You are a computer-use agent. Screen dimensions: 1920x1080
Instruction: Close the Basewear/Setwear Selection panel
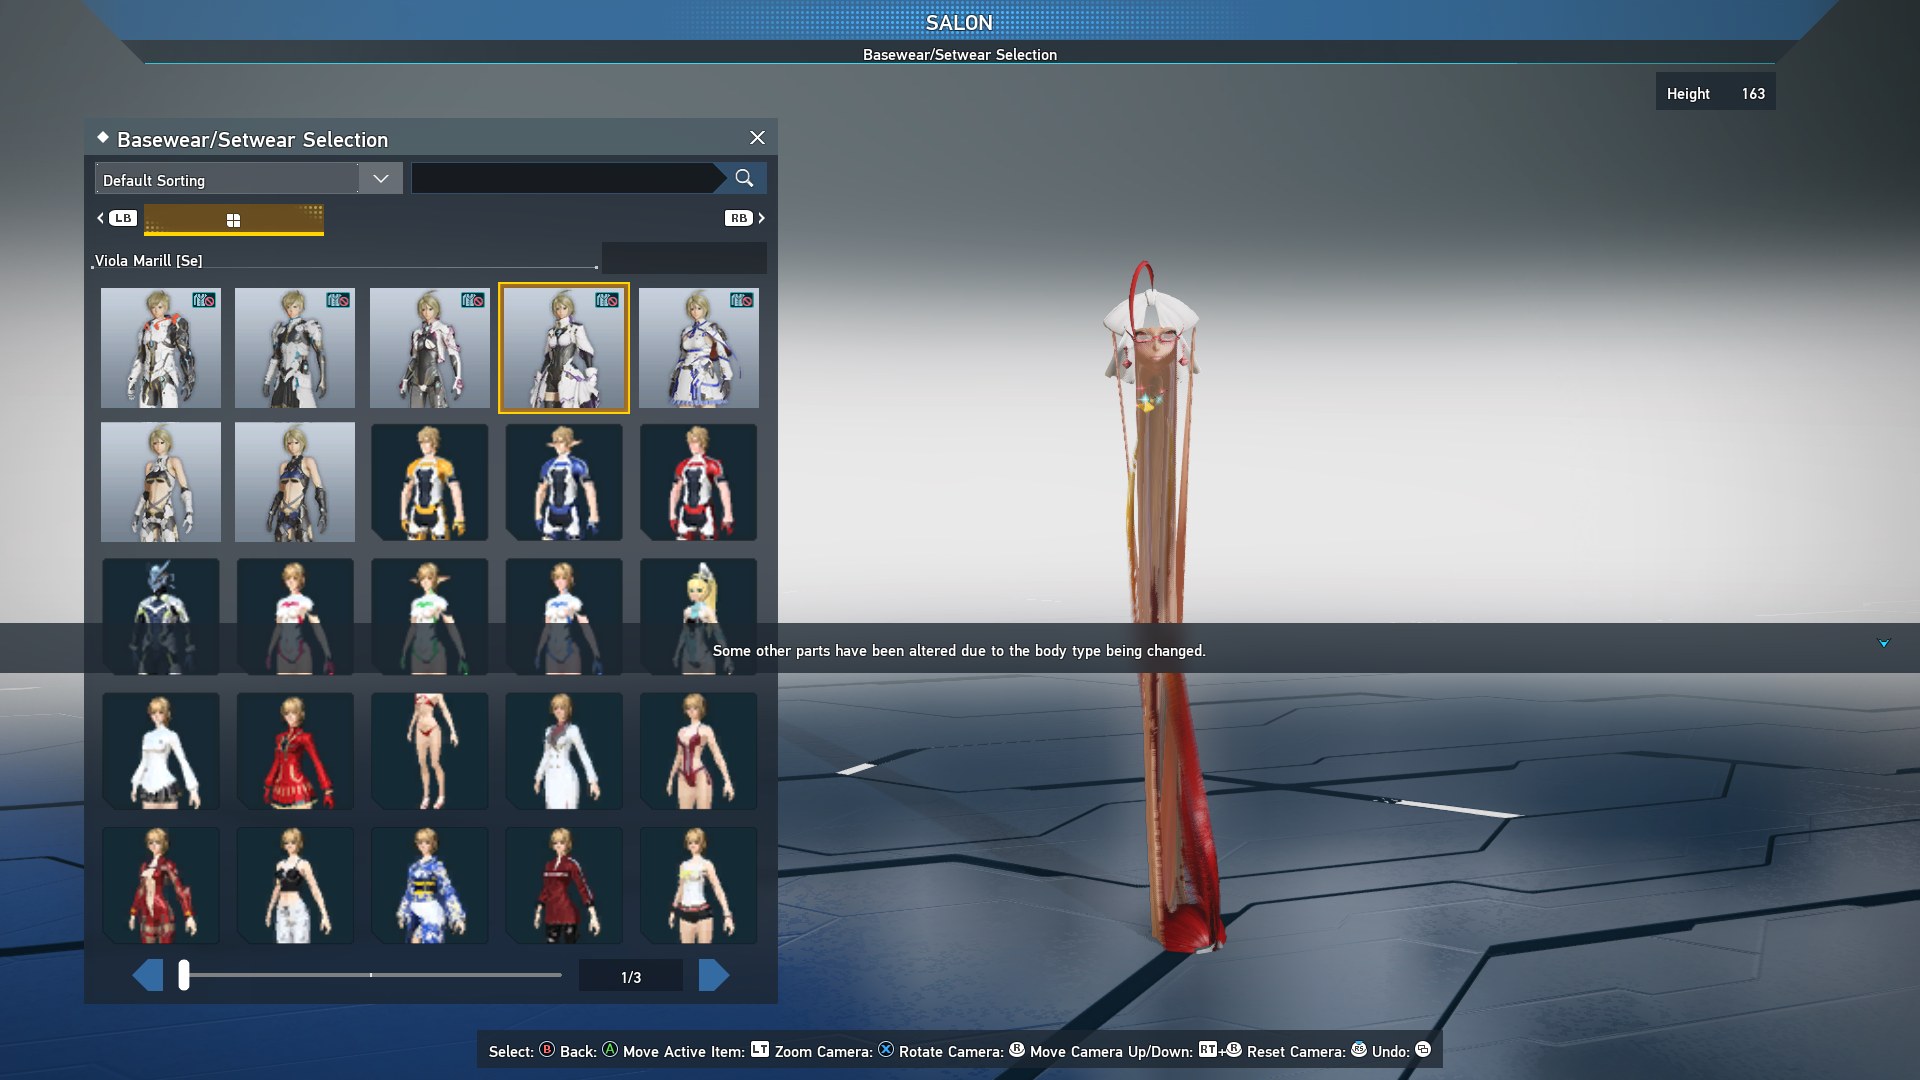pyautogui.click(x=757, y=138)
